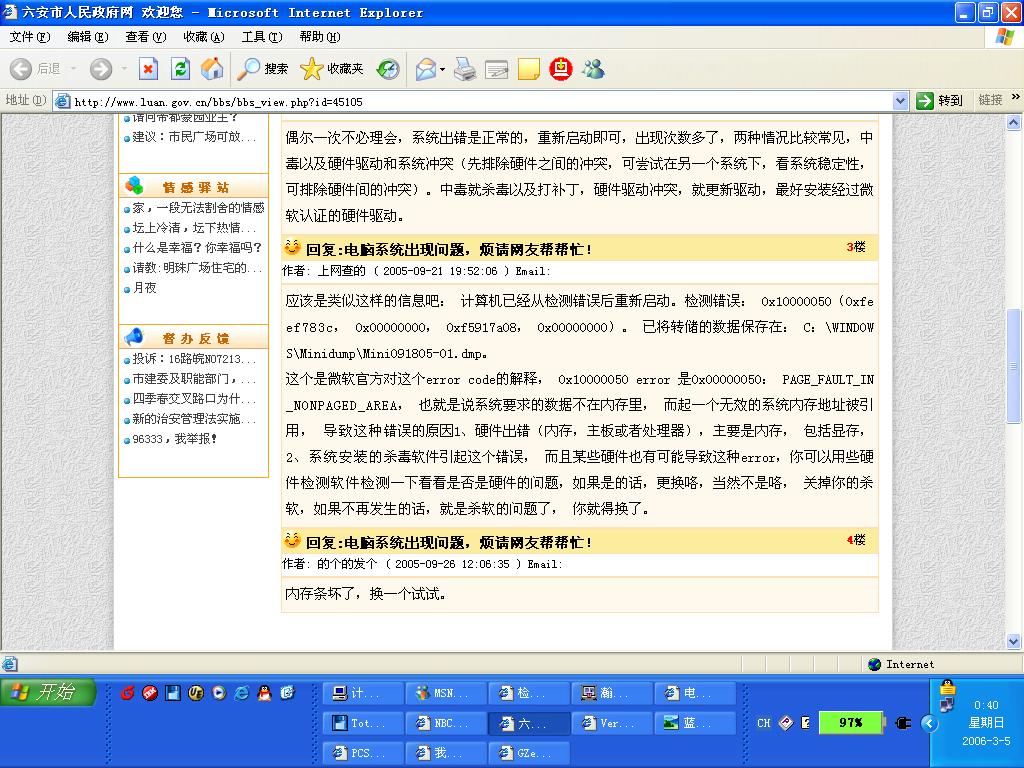Viewport: 1024px width, 768px height.
Task: Click the Print icon in toolbar
Action: click(x=465, y=69)
